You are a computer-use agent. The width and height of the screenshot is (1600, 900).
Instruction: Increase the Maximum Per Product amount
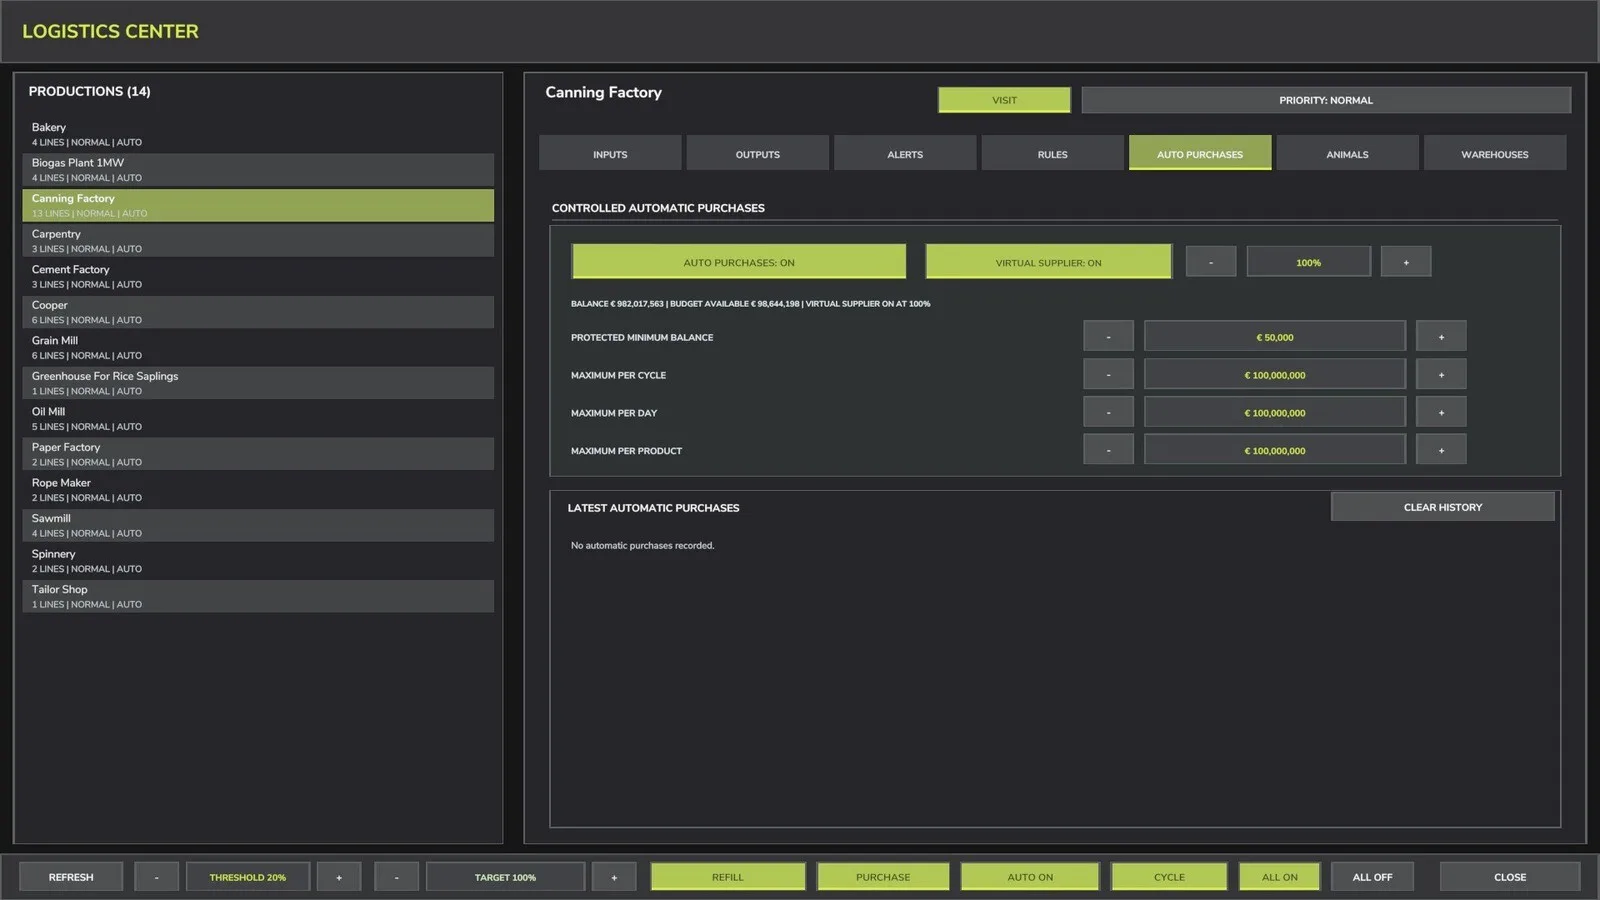click(x=1441, y=450)
